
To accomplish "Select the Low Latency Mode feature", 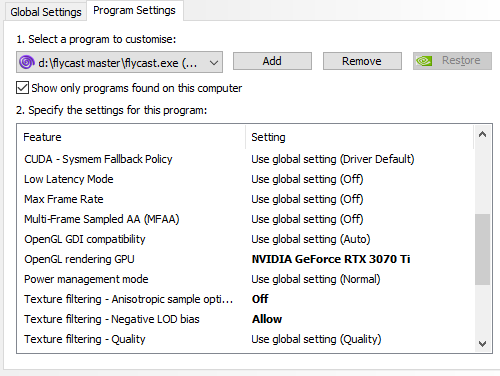I will pyautogui.click(x=69, y=179).
